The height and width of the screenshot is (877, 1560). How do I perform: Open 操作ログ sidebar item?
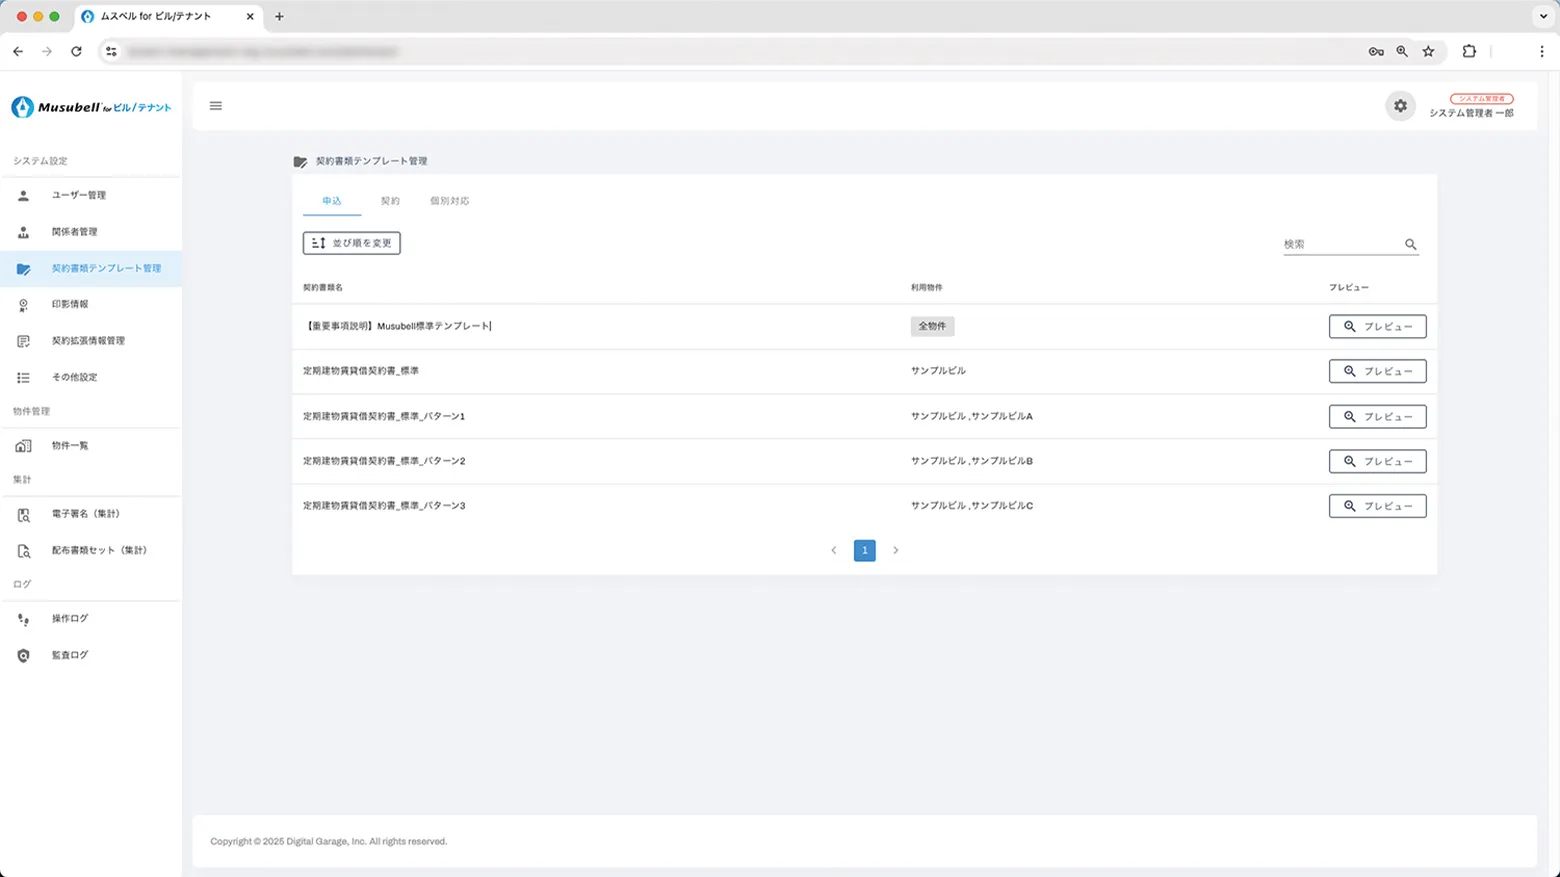click(70, 618)
